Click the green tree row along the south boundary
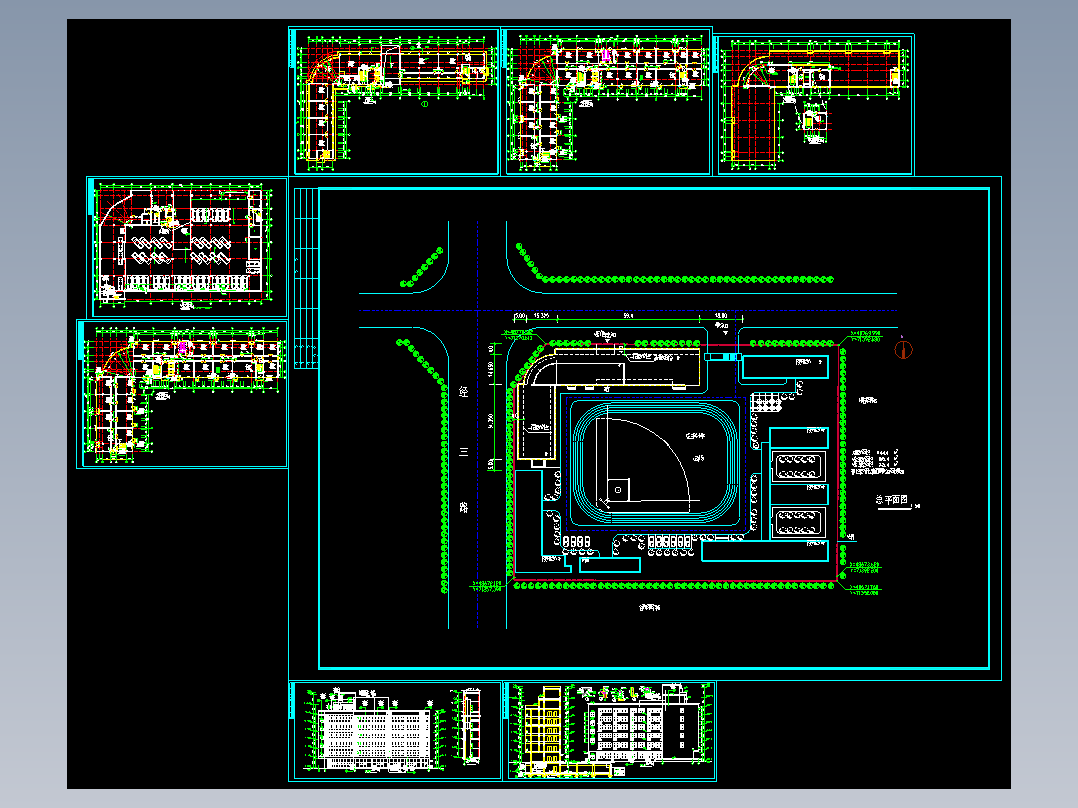1078x808 pixels. coord(675,586)
